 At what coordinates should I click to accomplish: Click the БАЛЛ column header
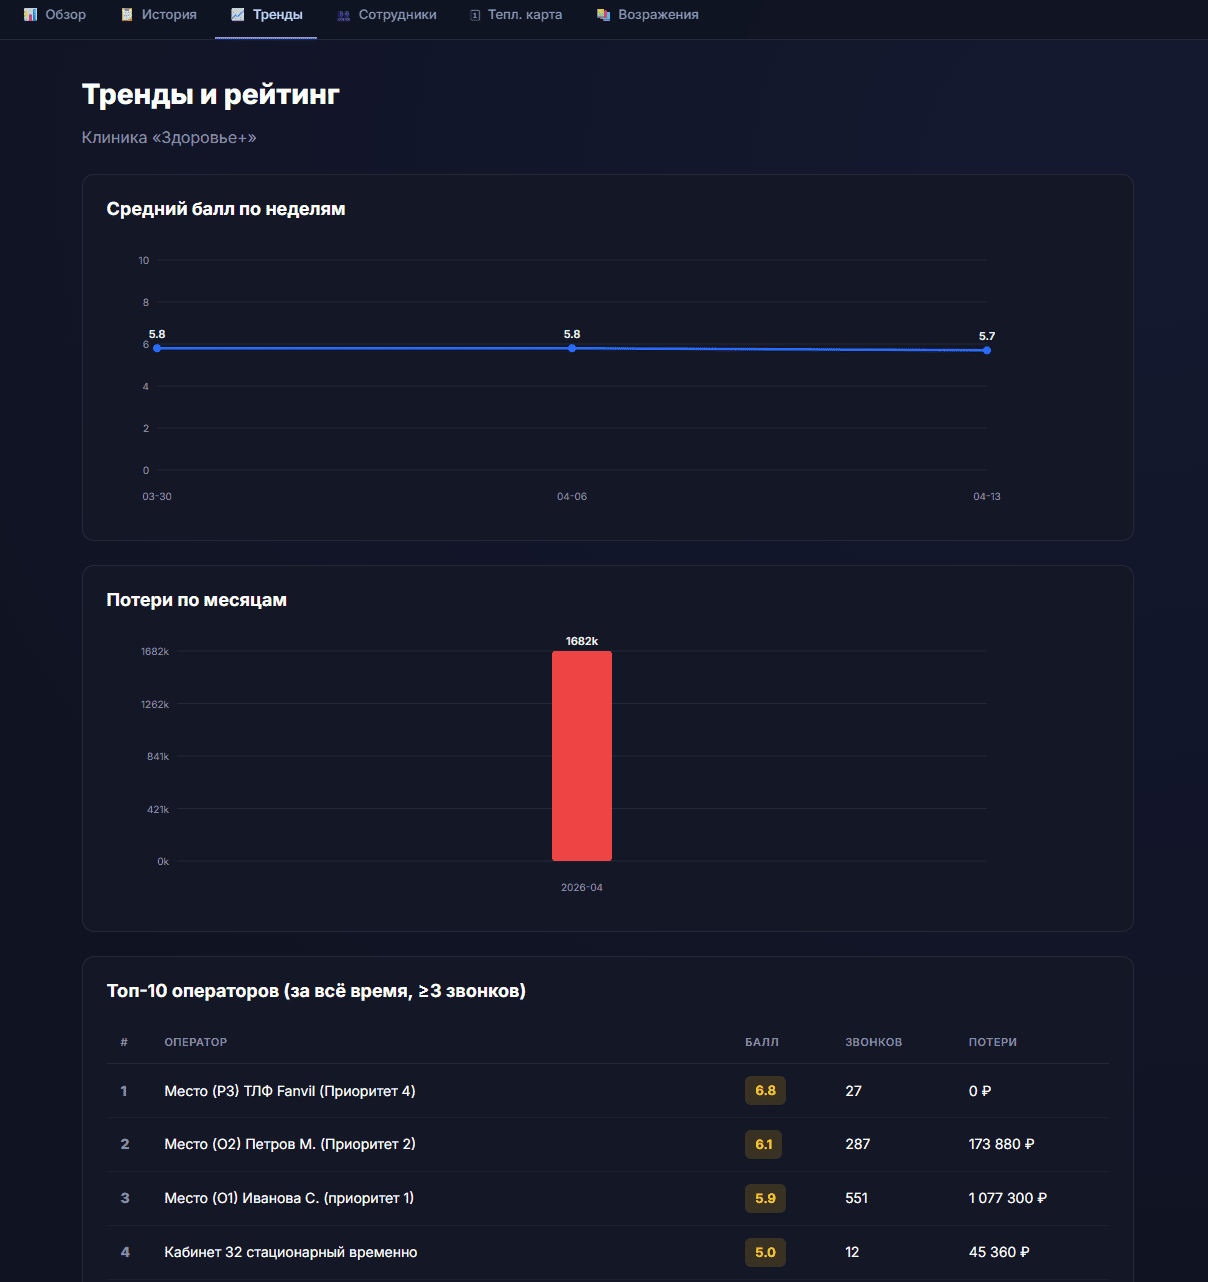[x=763, y=1042]
